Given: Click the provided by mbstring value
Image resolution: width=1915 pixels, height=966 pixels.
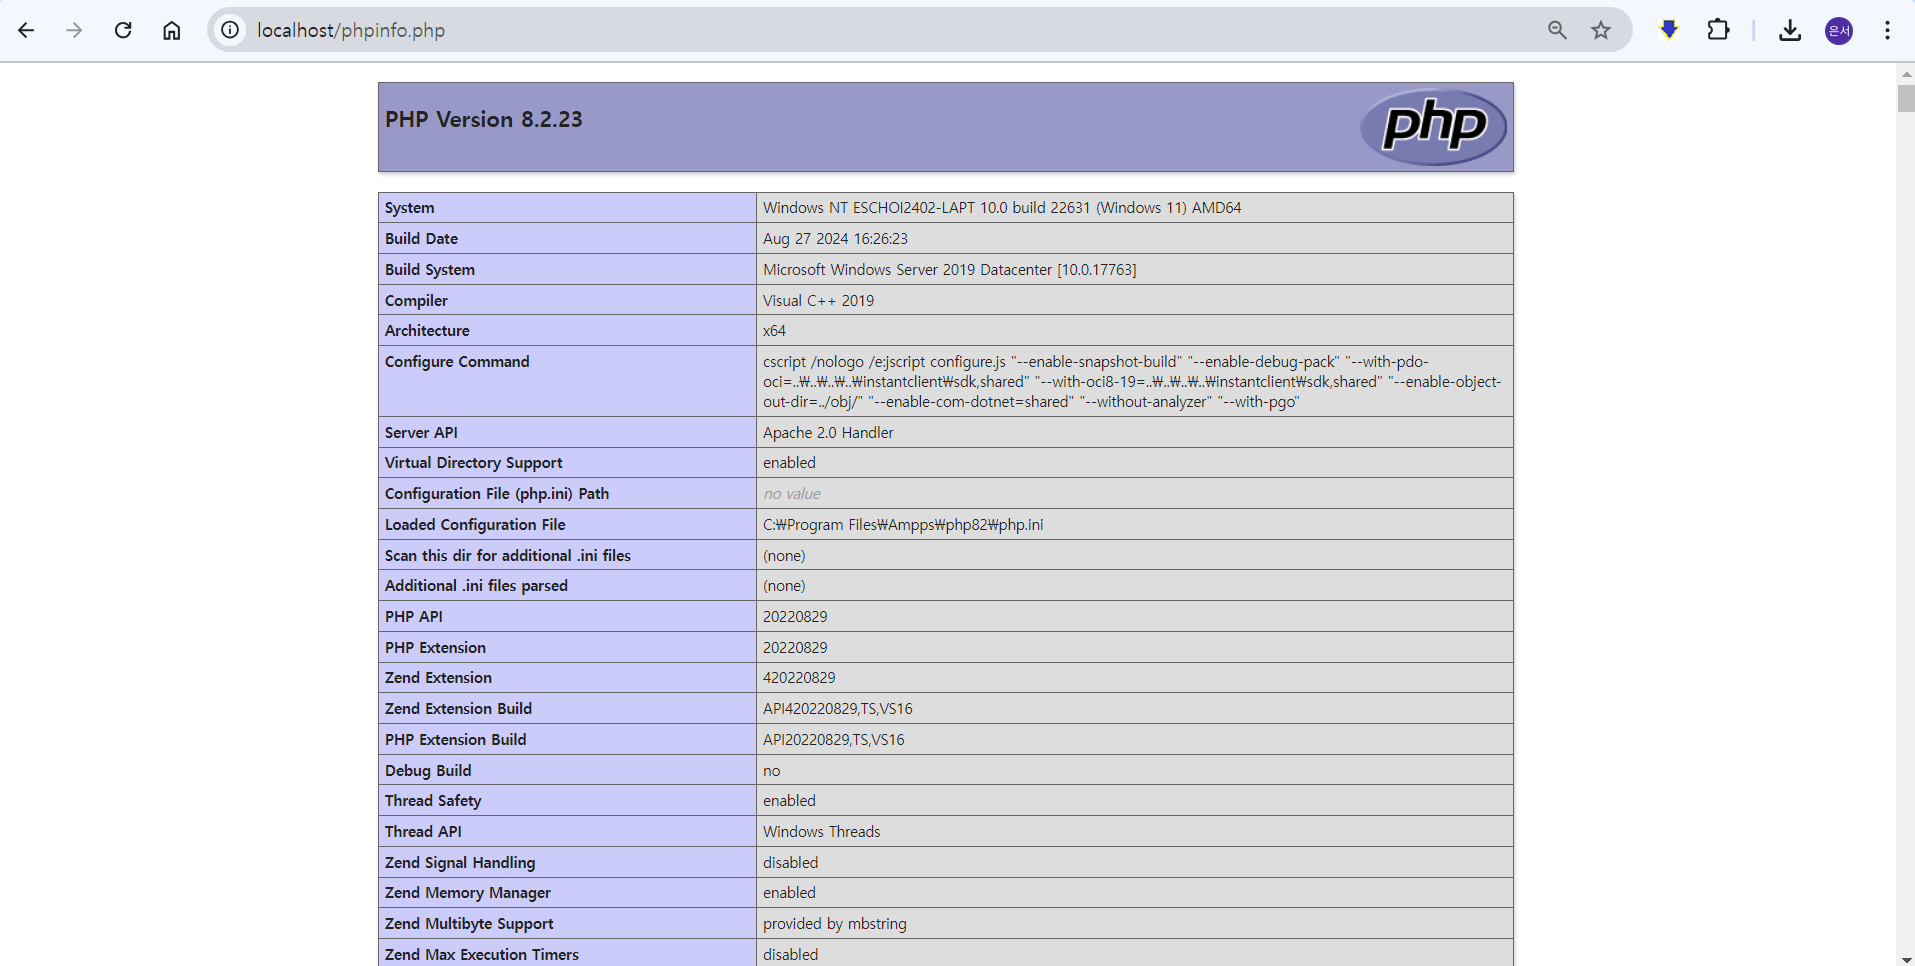Looking at the screenshot, I should [x=835, y=924].
